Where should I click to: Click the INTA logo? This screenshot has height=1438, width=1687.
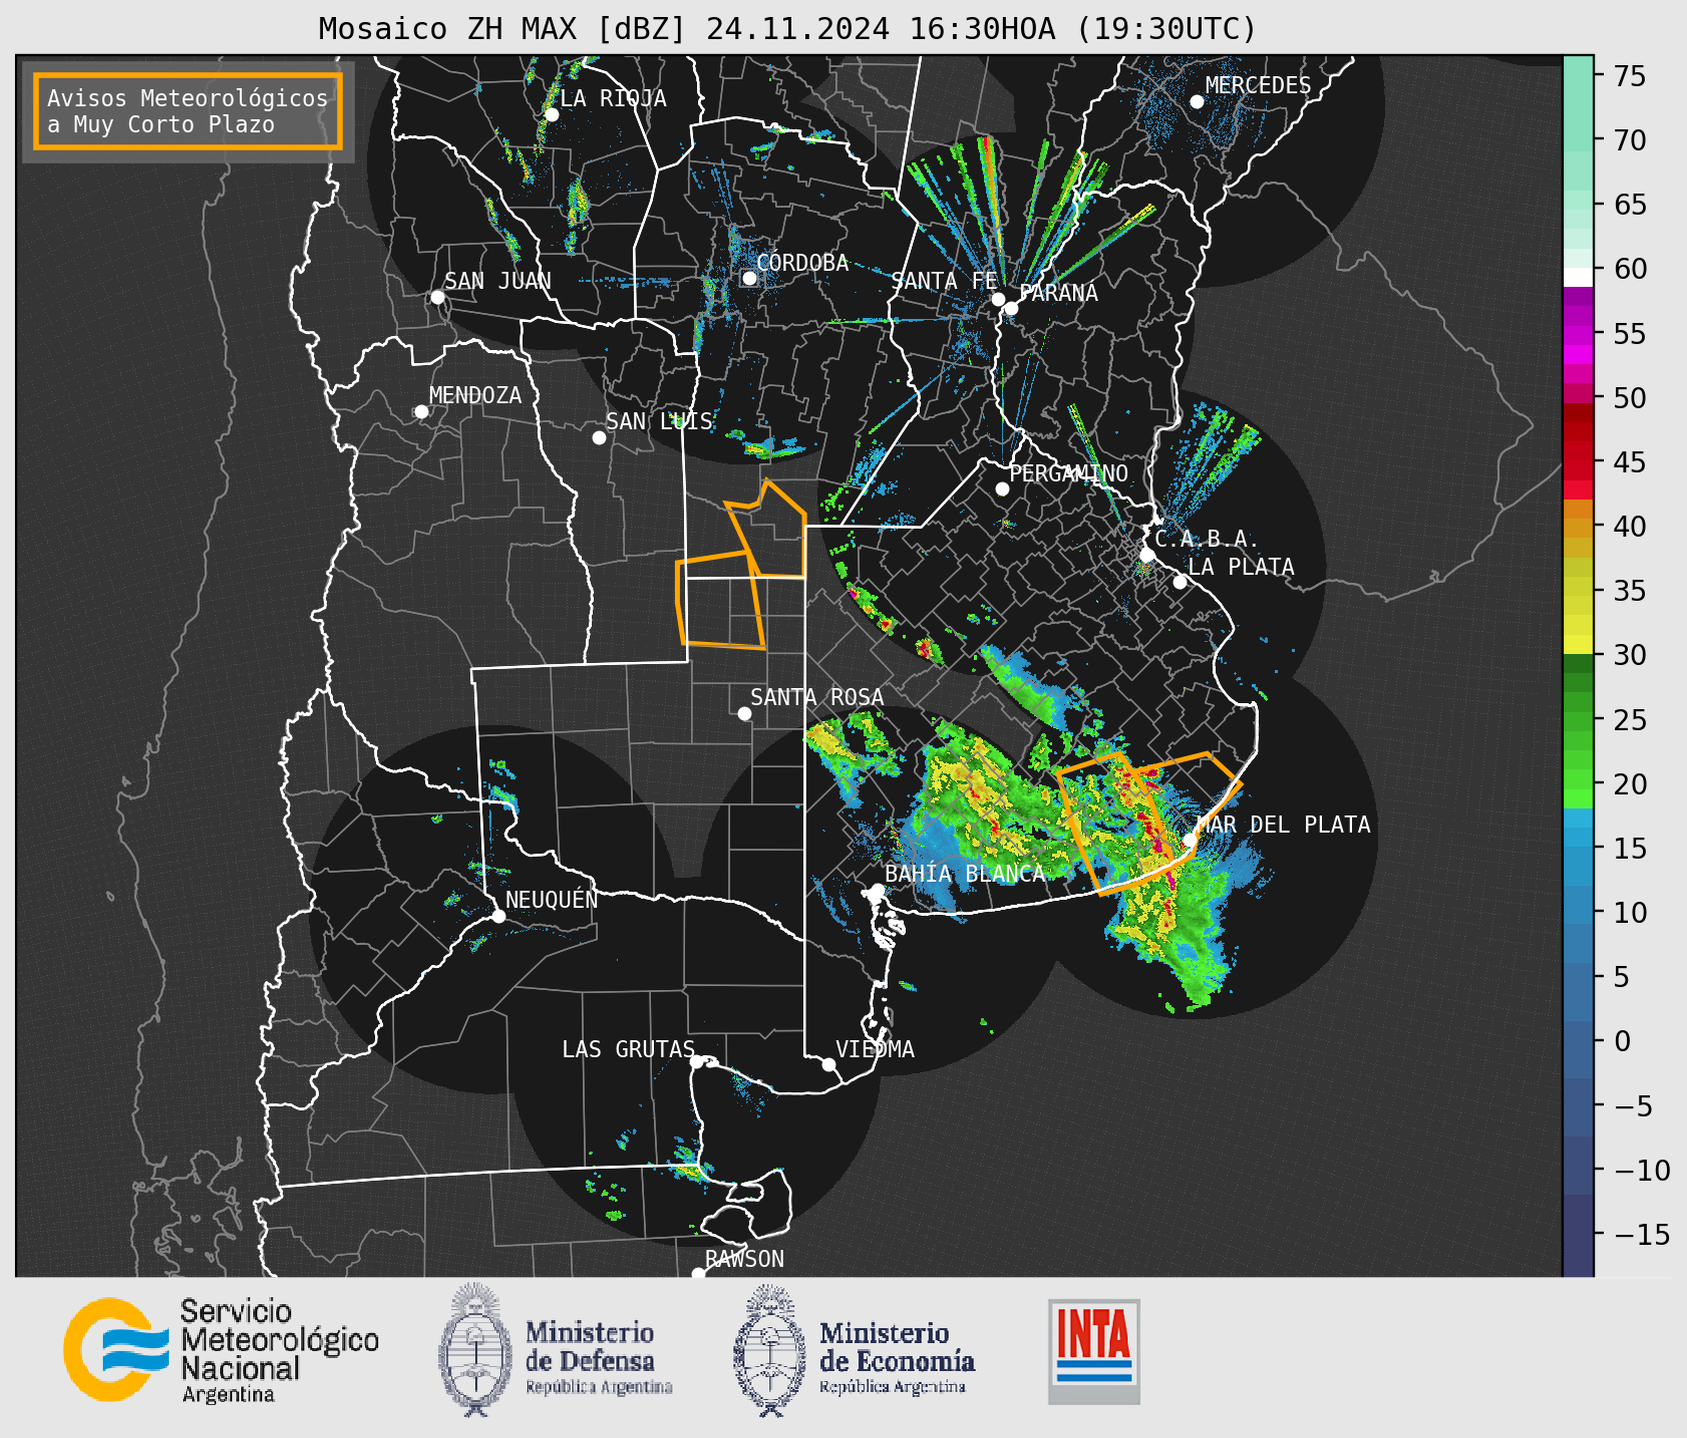tap(1094, 1351)
